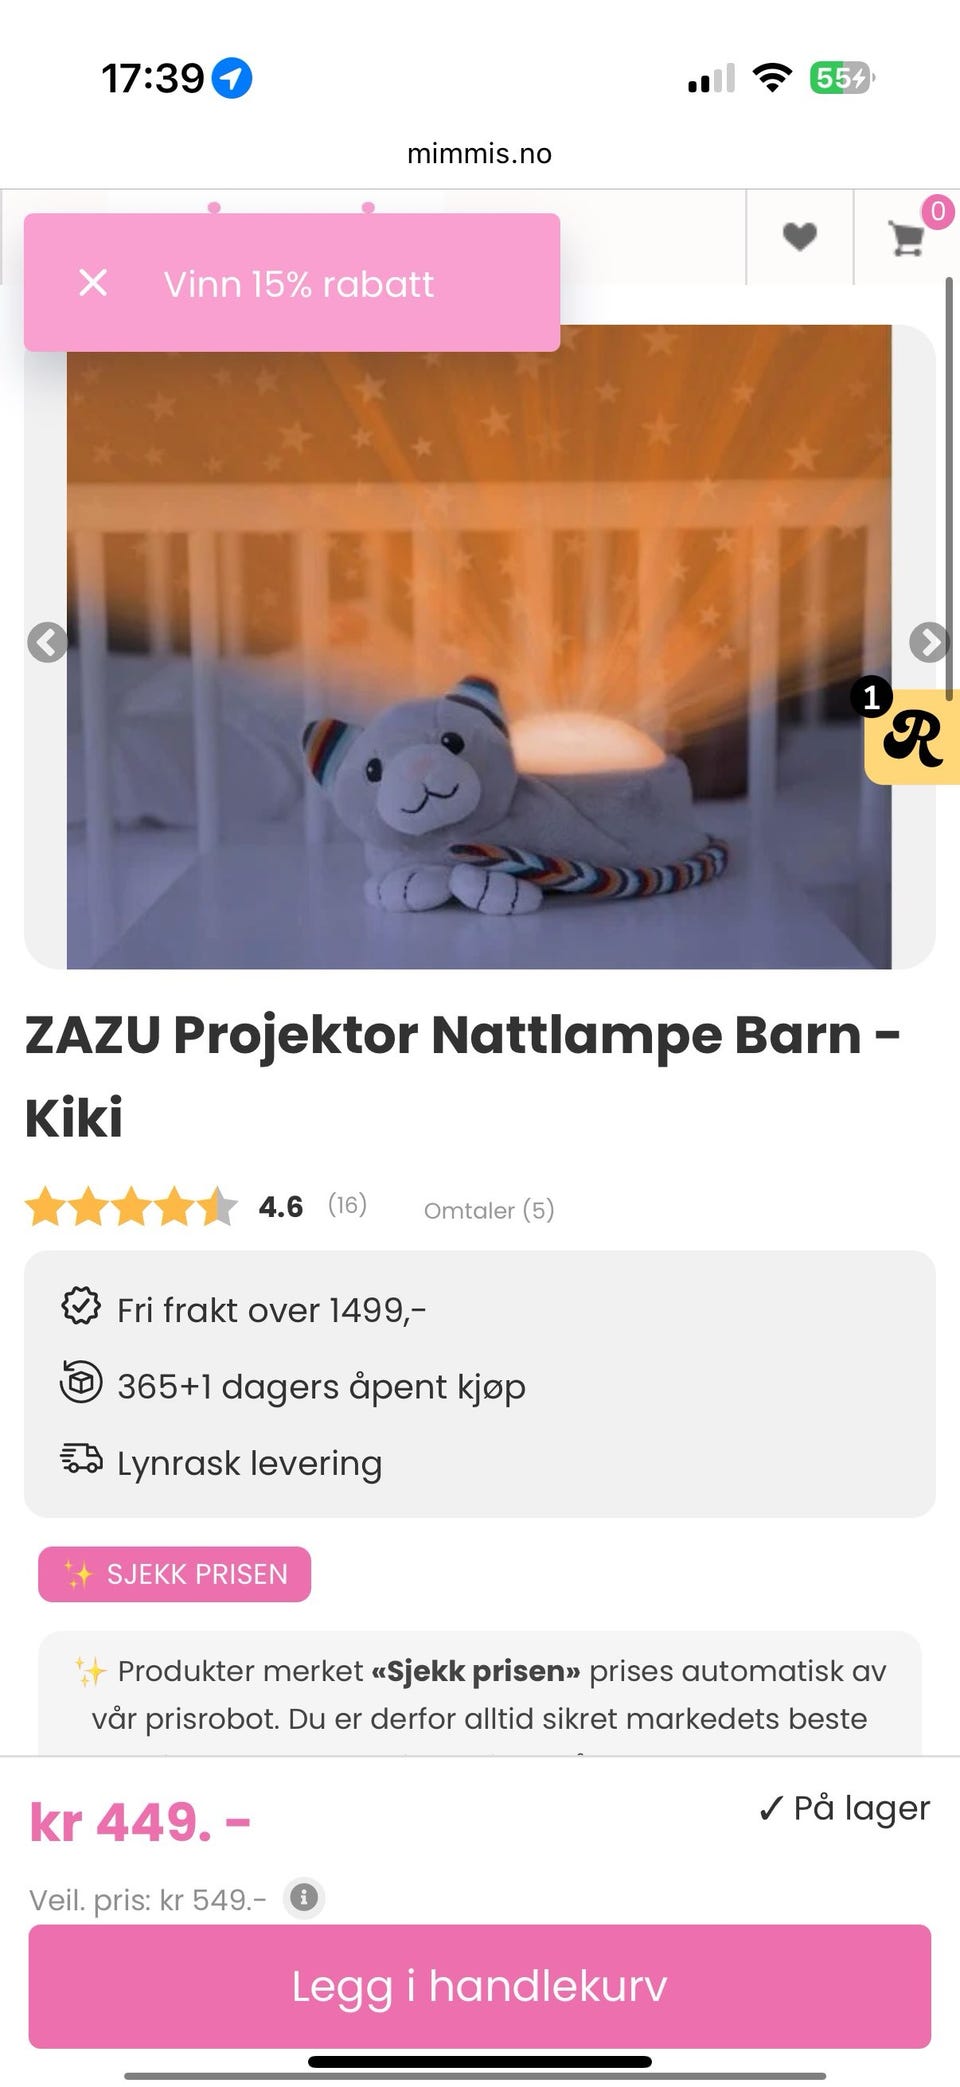Image resolution: width=960 pixels, height=2087 pixels.
Task: Tap the SJEKK PRISEN badge
Action: 175,1574
